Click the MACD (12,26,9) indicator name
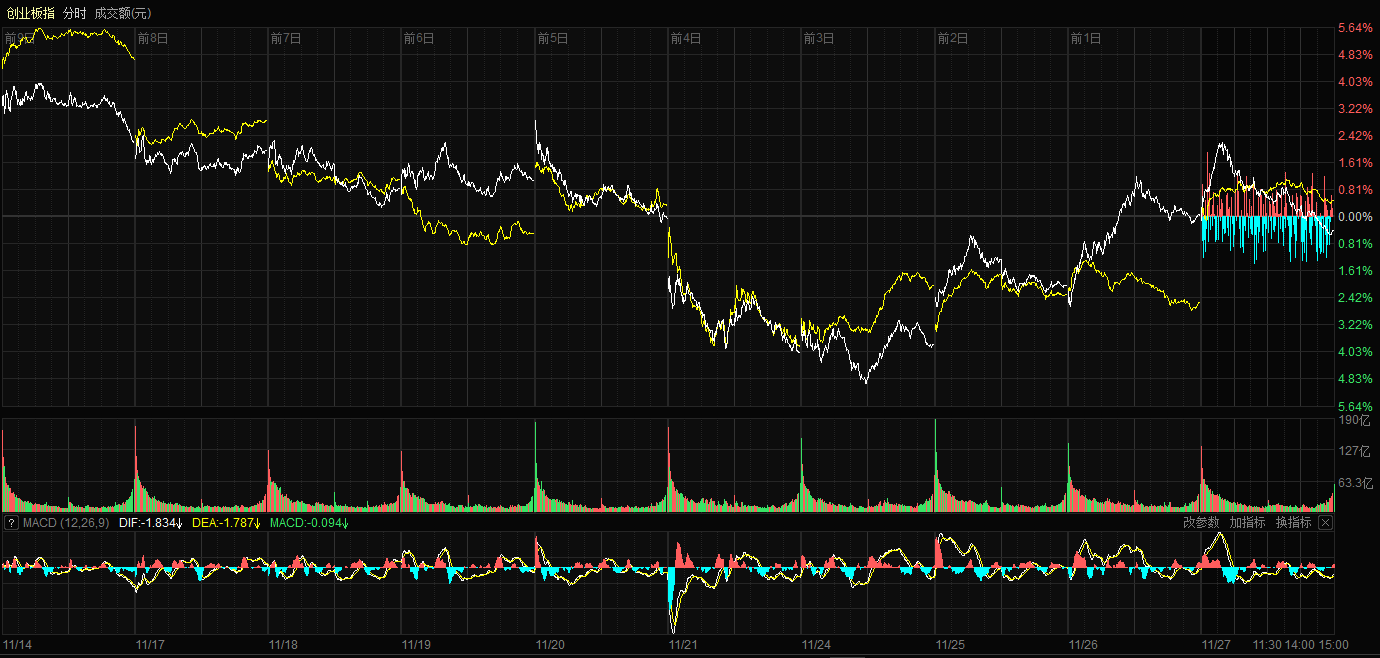 click(66, 523)
